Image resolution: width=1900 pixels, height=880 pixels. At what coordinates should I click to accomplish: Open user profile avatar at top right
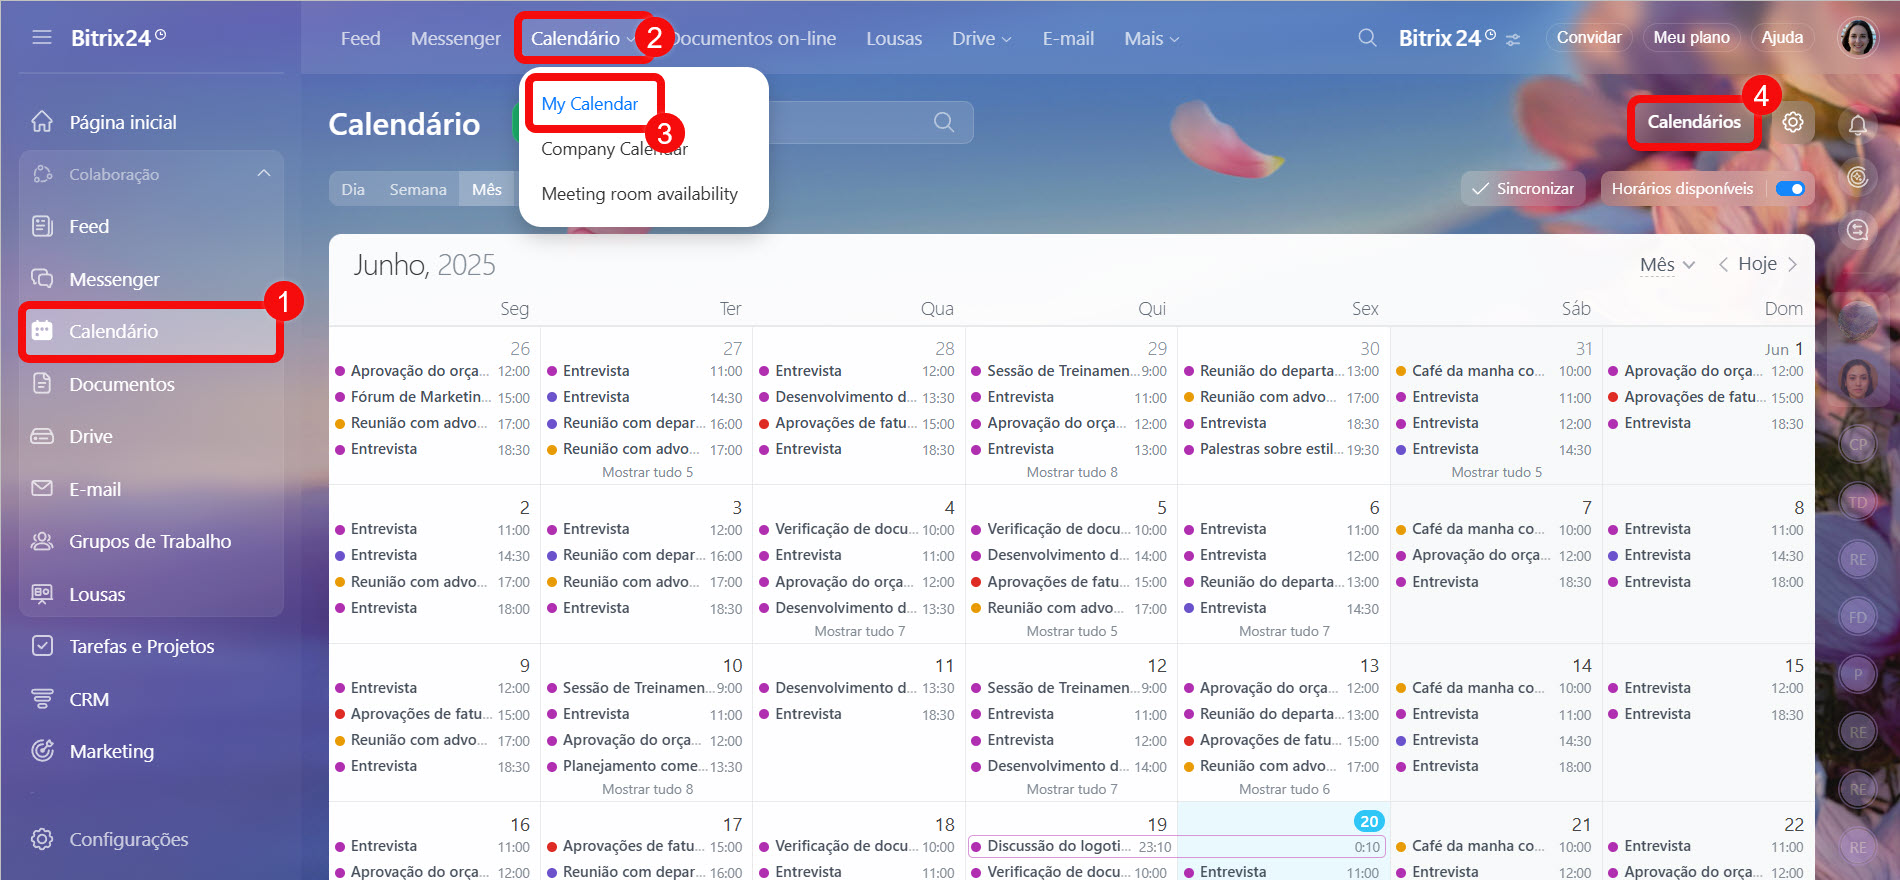tap(1858, 38)
